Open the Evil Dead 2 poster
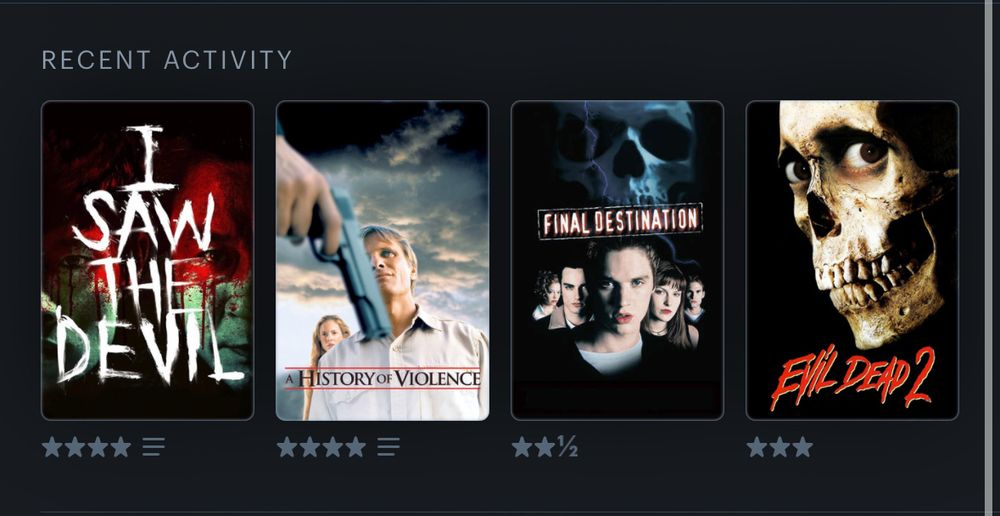 point(852,260)
